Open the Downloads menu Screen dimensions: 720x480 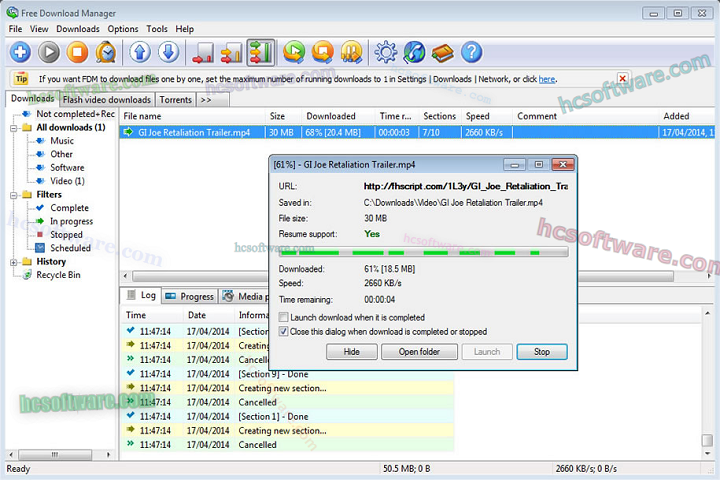[78, 29]
